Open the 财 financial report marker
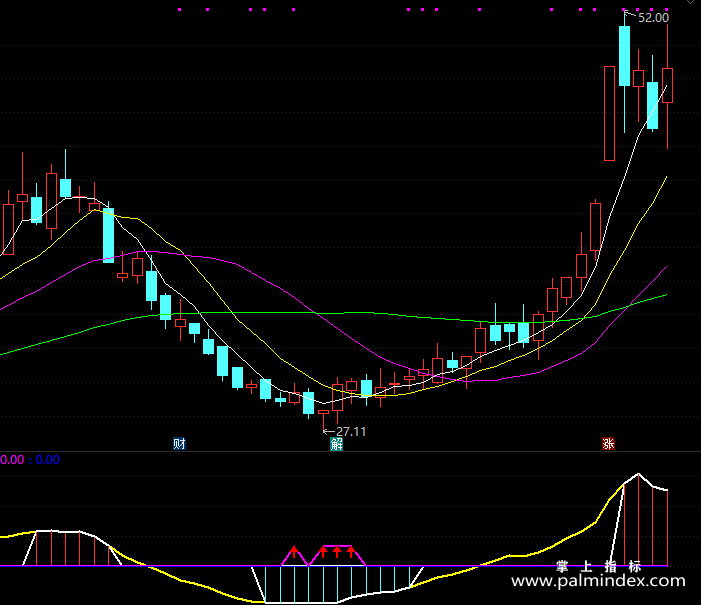 coord(179,444)
